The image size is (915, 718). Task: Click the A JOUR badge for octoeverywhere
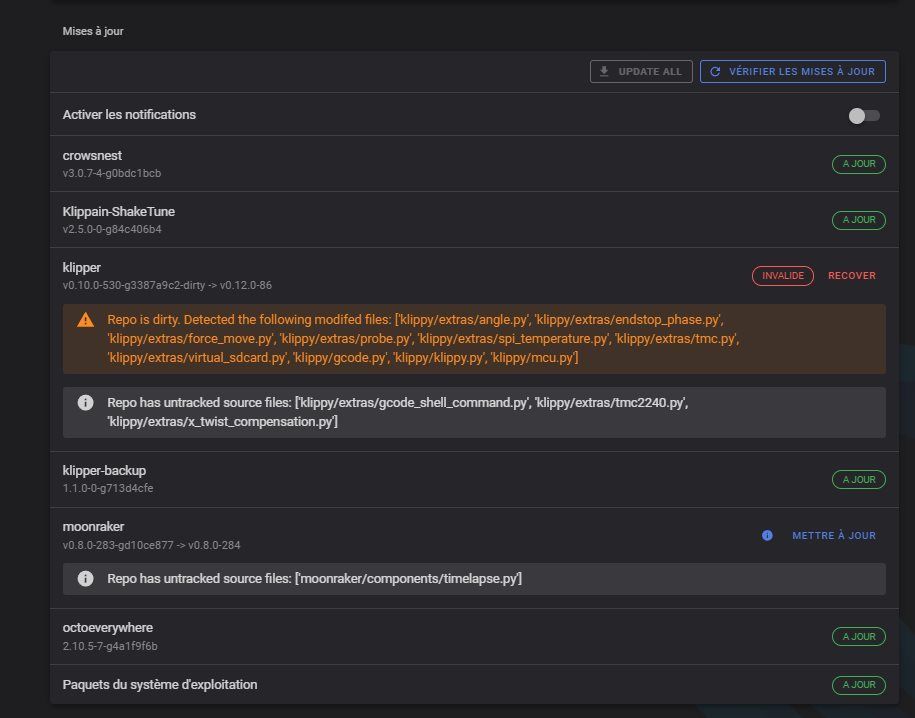[858, 636]
